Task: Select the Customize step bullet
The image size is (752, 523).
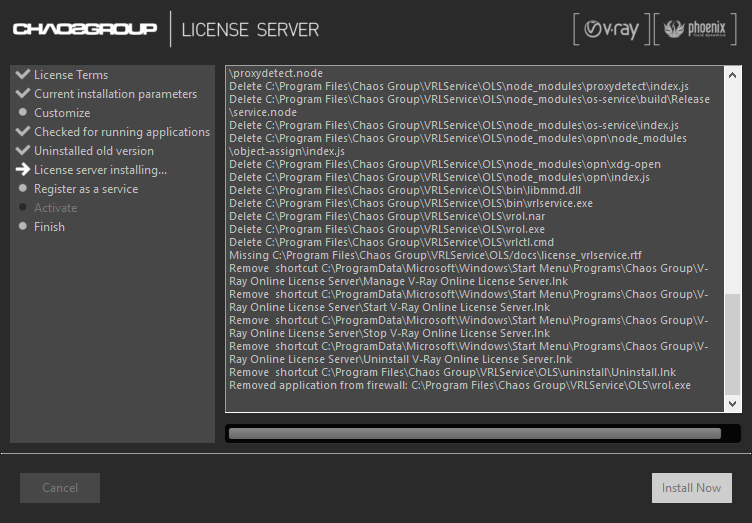Action: point(22,113)
